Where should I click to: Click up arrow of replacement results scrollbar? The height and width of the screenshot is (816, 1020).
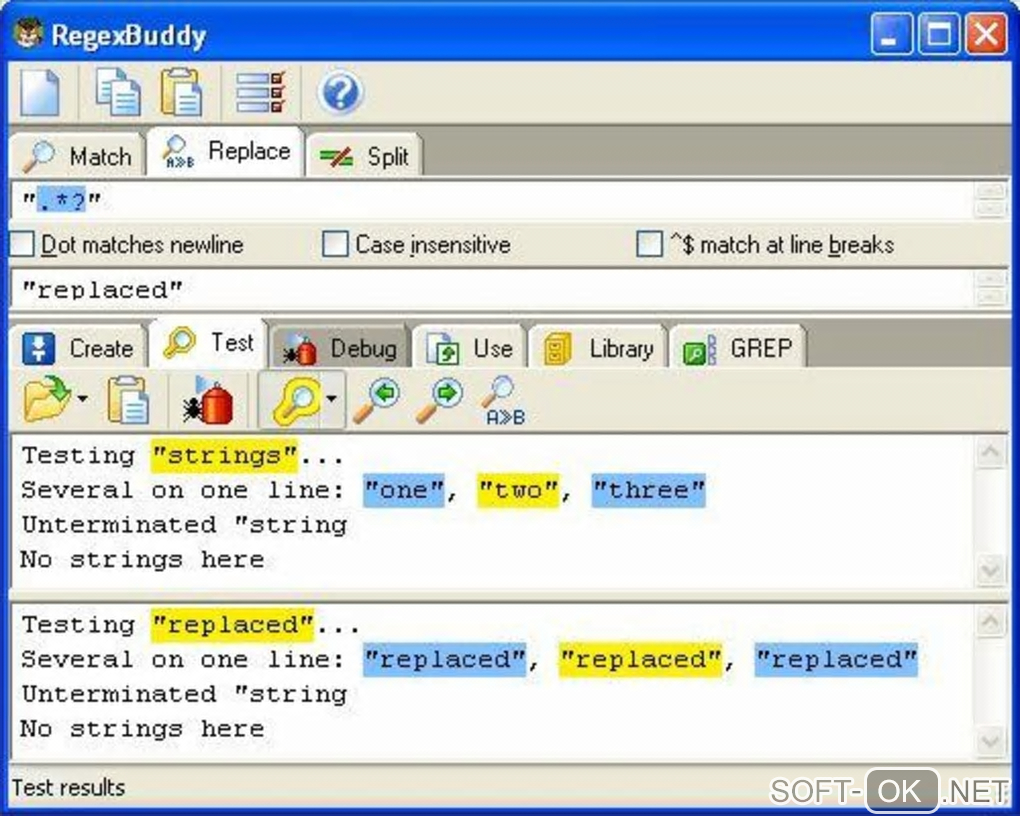991,622
